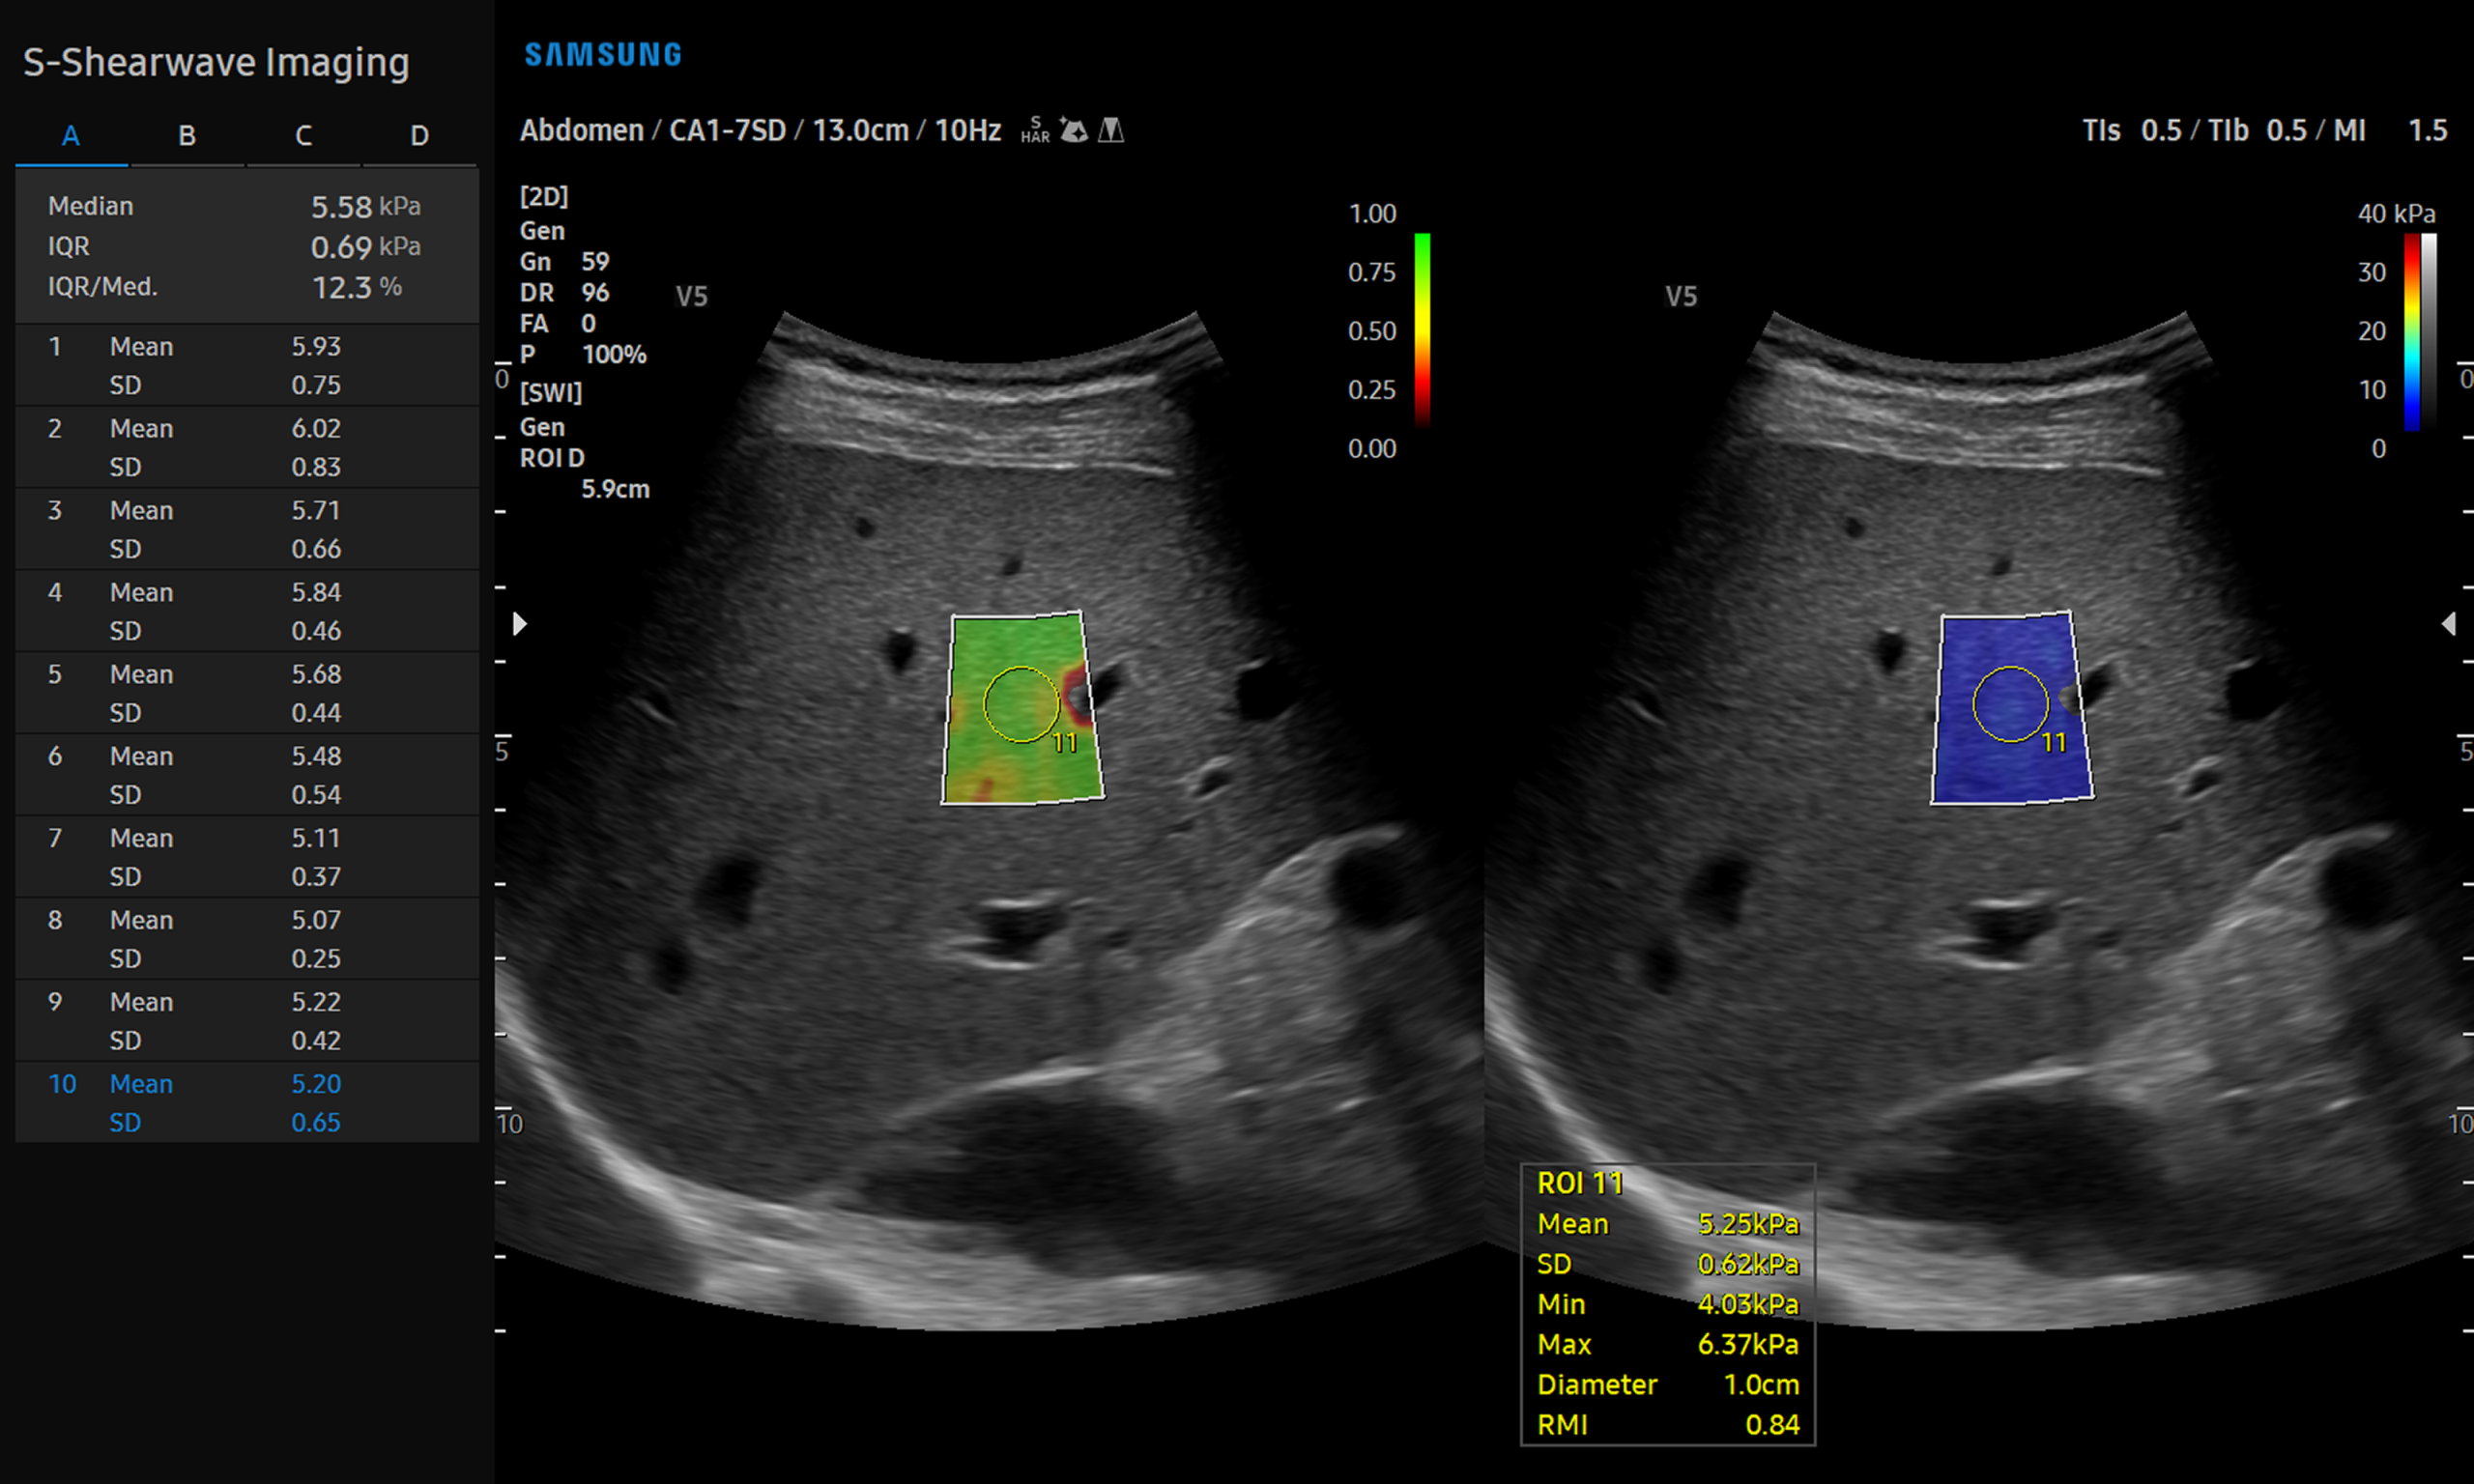Screen dimensions: 2474x1484
Task: Click the TIb 0.5 thermal index
Action: pos(2257,131)
